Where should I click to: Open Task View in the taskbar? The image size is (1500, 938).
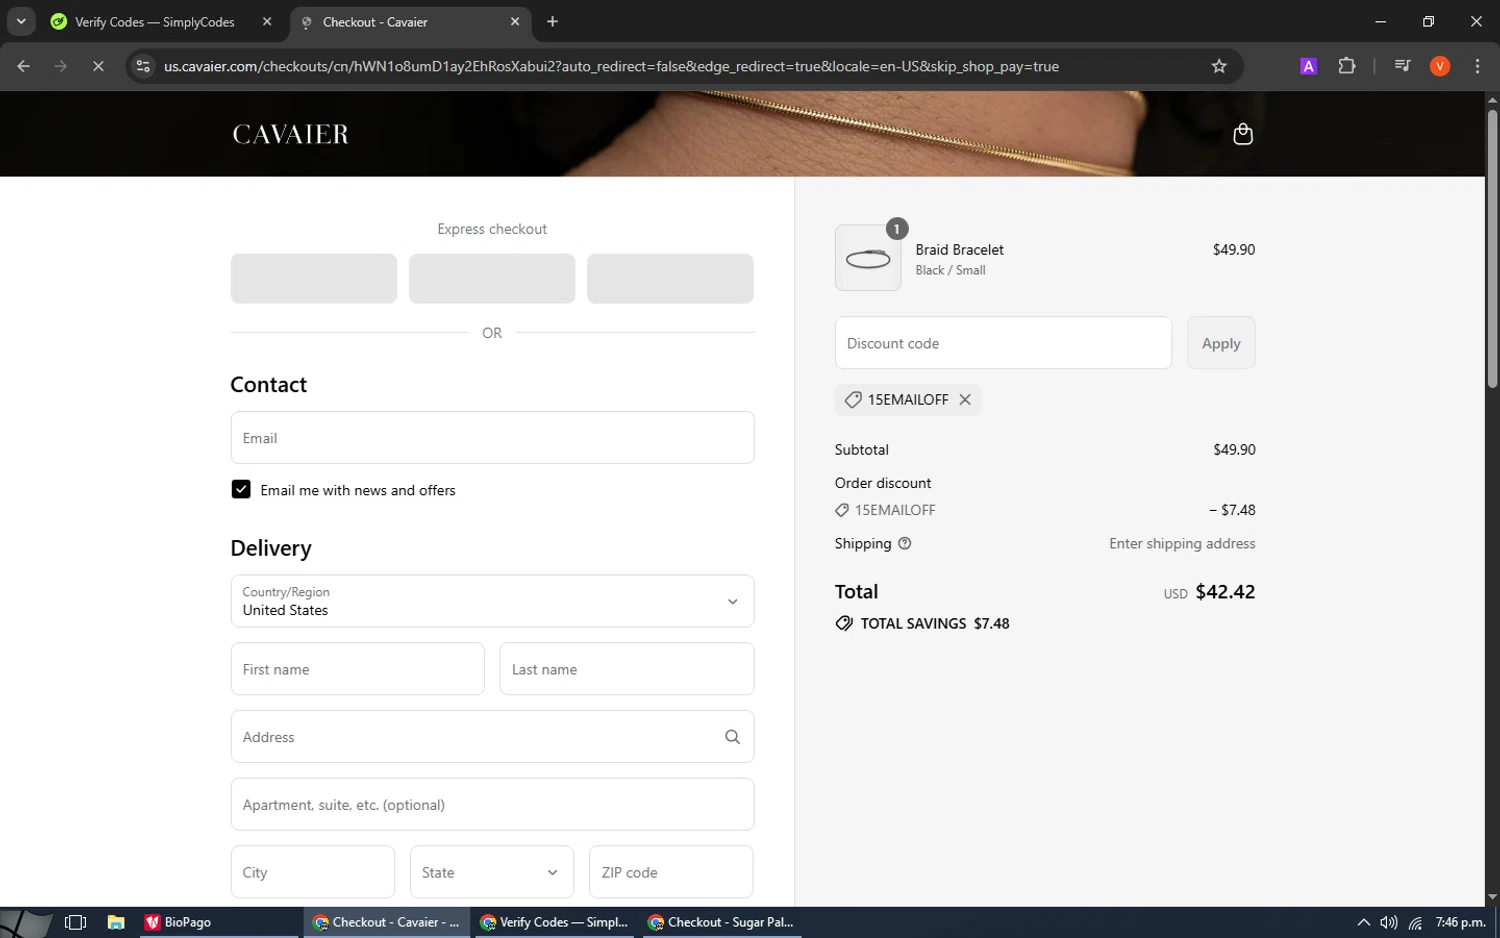click(x=75, y=922)
